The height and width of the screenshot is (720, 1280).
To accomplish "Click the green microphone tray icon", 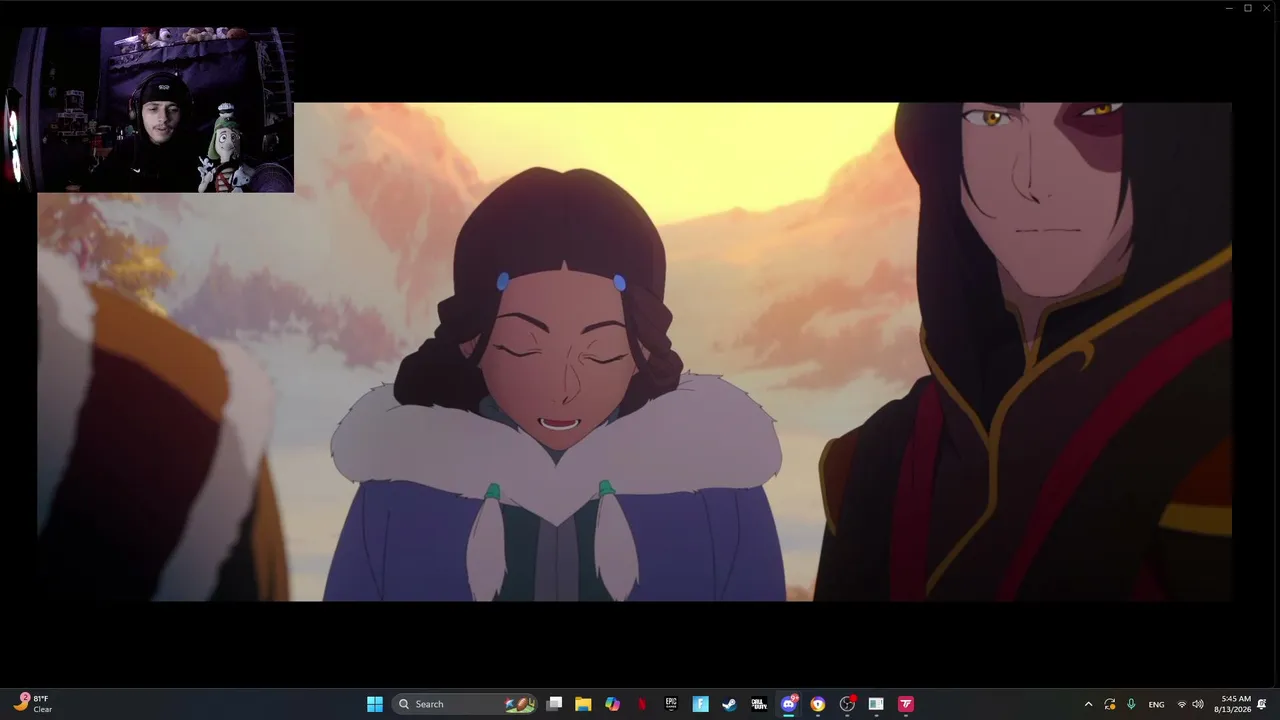I will (x=1131, y=704).
